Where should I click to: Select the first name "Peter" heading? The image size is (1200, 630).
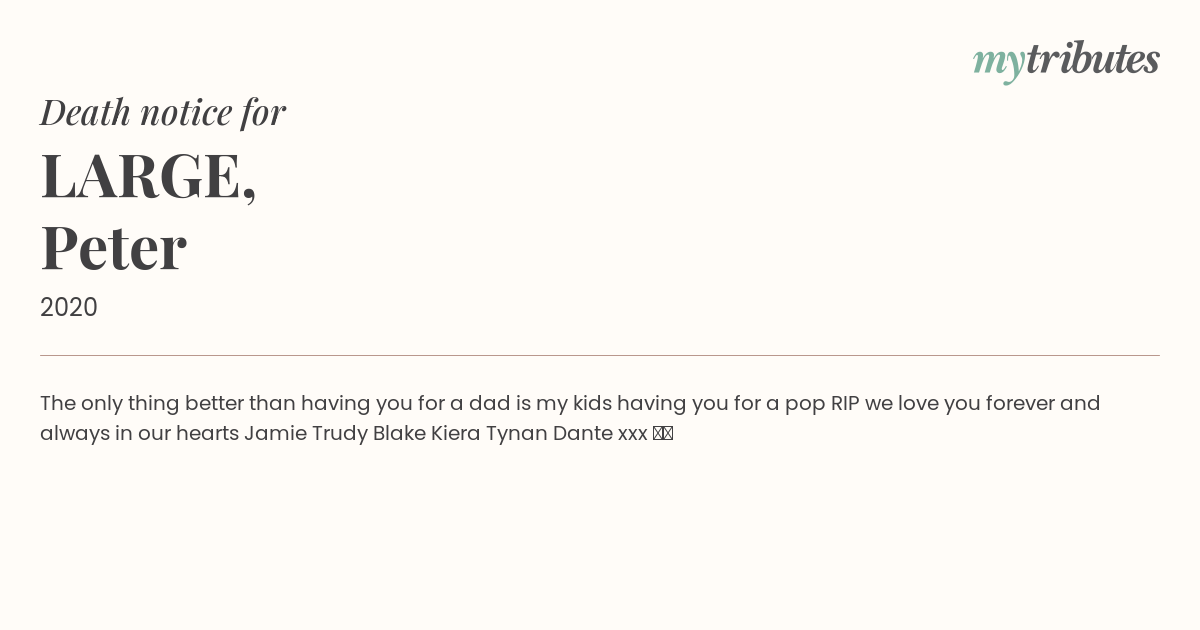(x=113, y=248)
